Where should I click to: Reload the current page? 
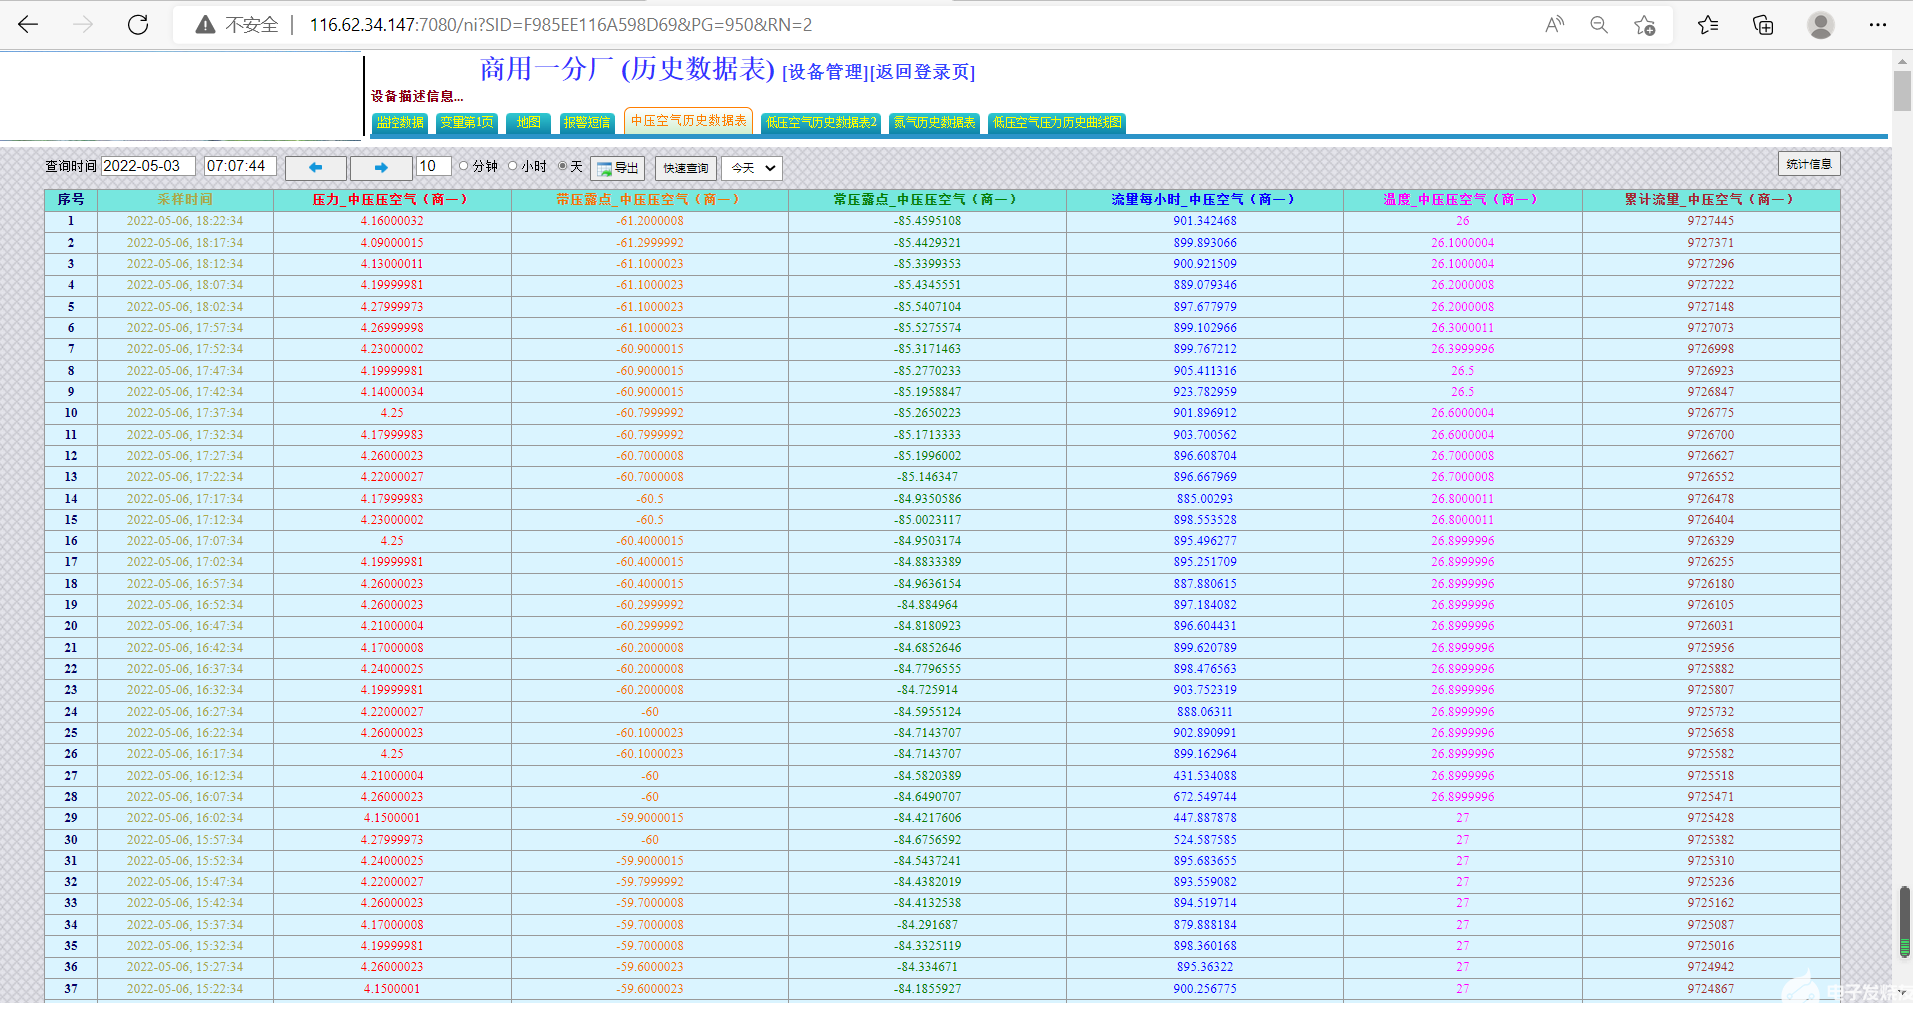(x=138, y=25)
